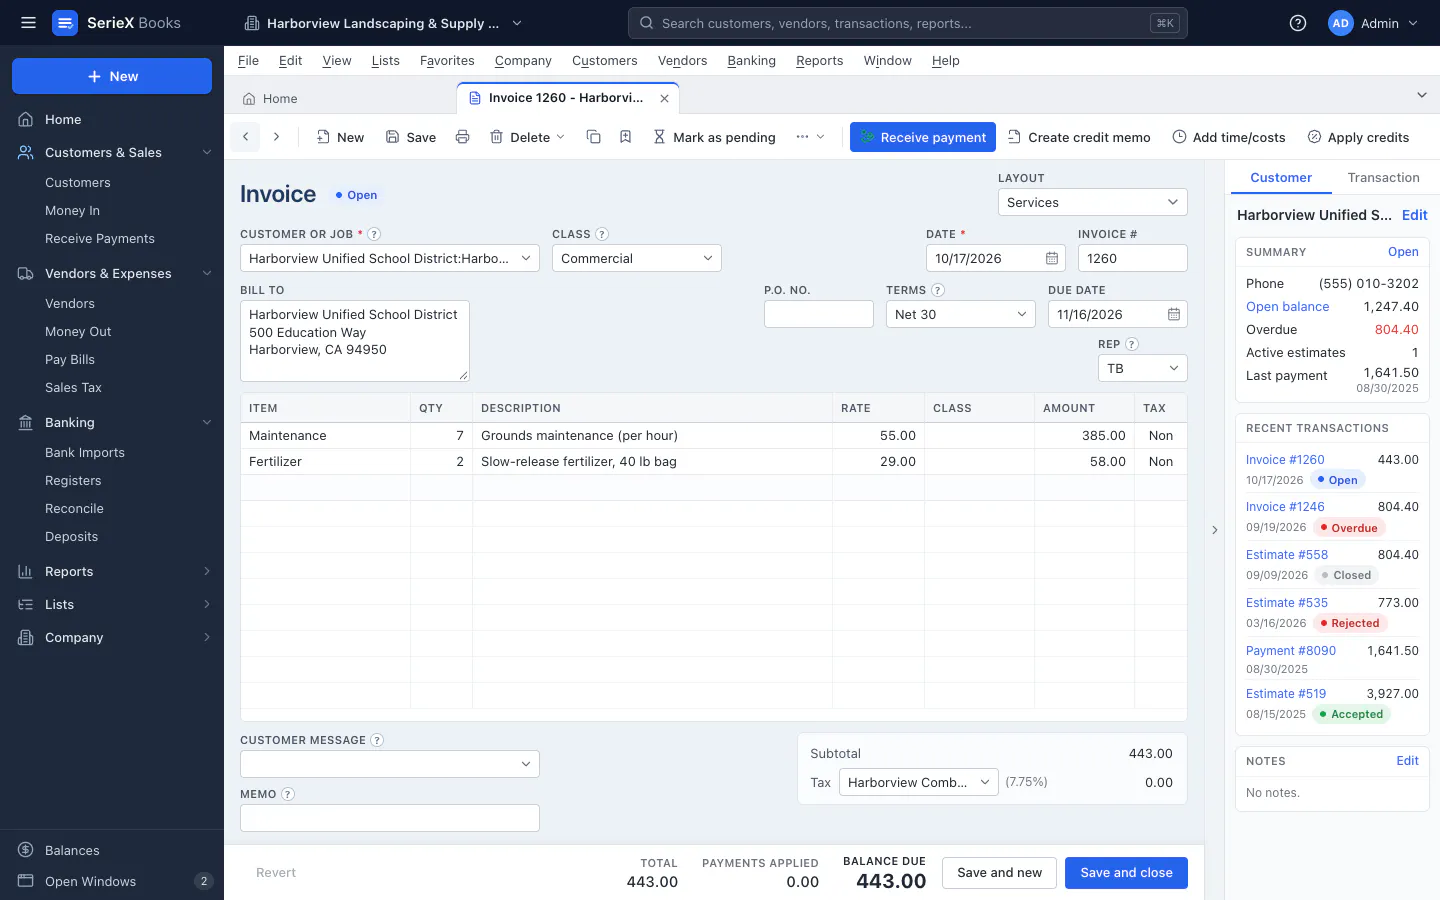This screenshot has height=900, width=1440.
Task: Open the Banking menu
Action: point(751,61)
